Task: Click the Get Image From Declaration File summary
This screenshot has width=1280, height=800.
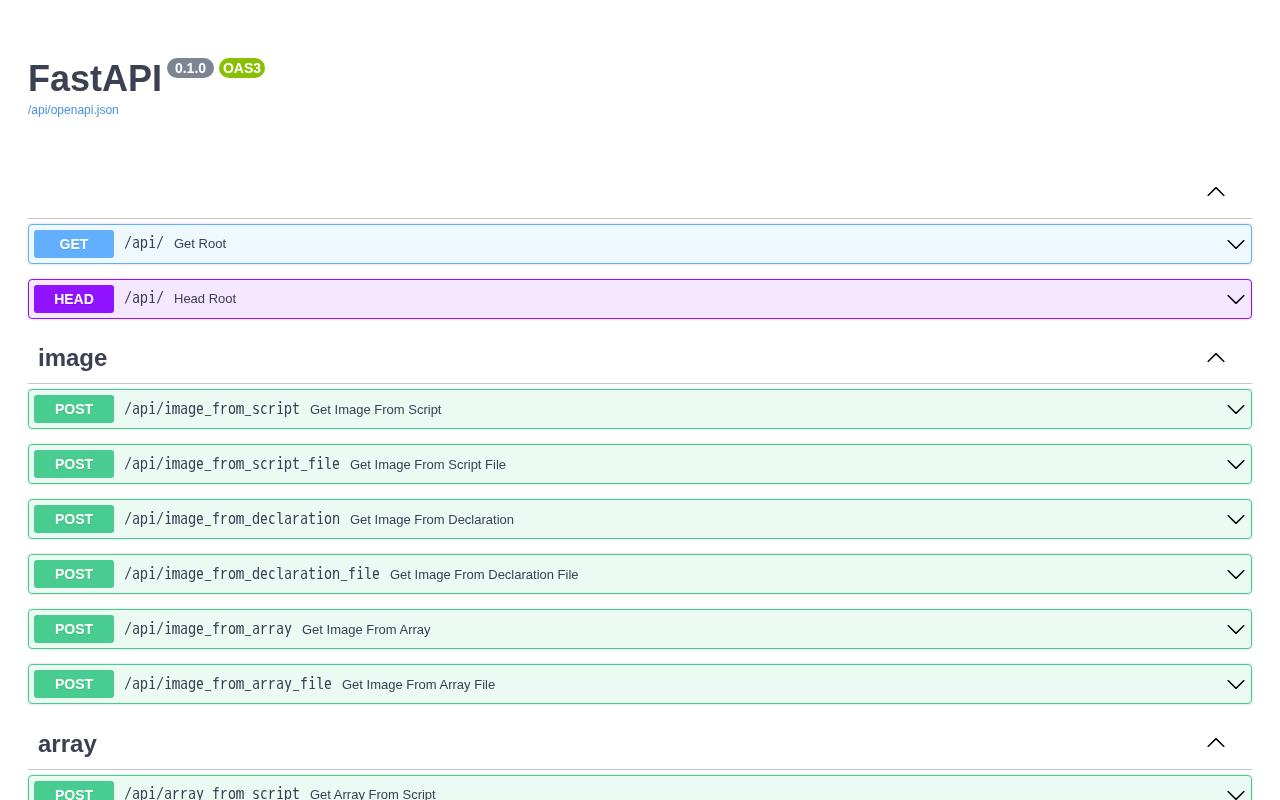Action: pyautogui.click(x=484, y=574)
